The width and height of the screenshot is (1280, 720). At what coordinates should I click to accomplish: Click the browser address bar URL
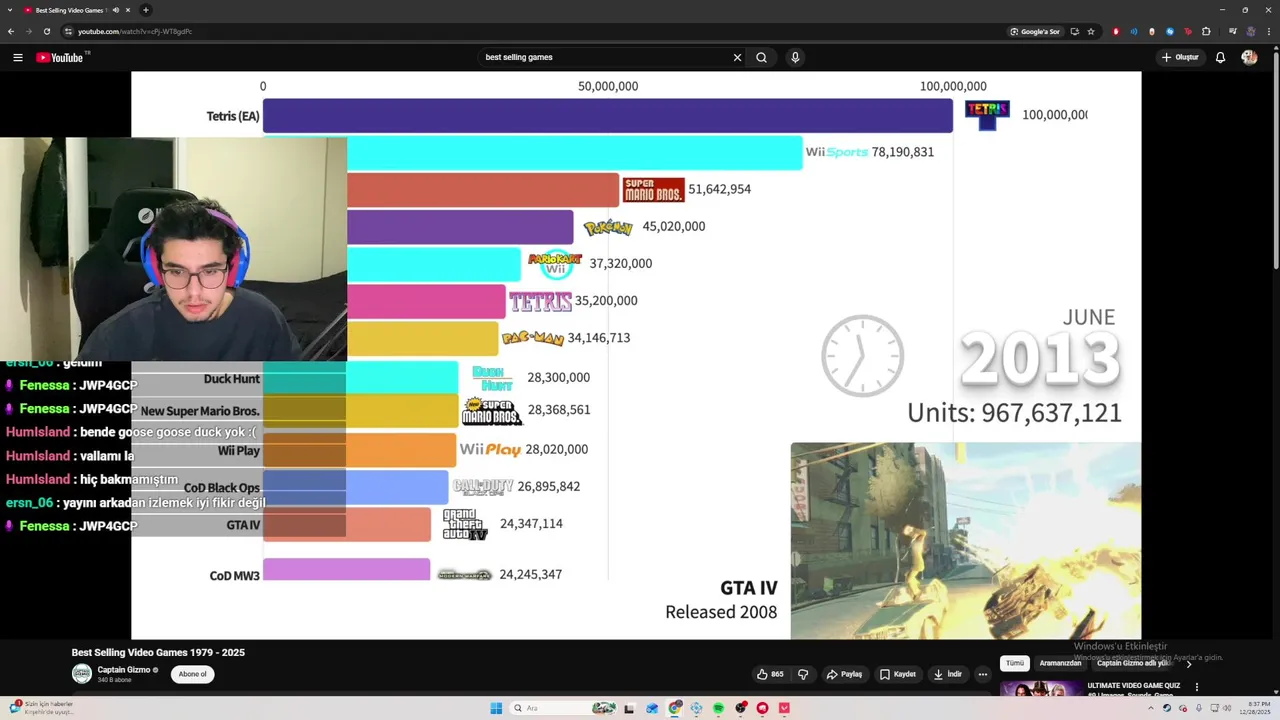coord(135,31)
